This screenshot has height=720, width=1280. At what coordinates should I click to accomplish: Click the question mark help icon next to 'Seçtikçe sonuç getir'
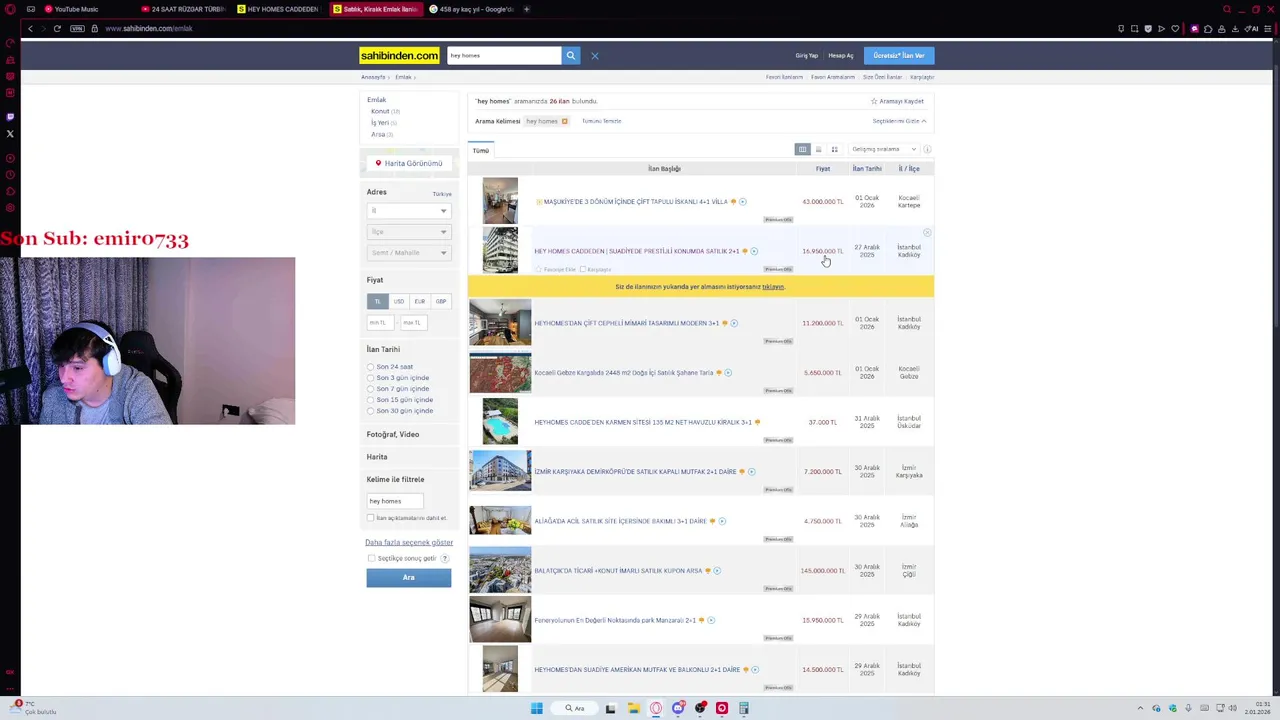pos(445,558)
